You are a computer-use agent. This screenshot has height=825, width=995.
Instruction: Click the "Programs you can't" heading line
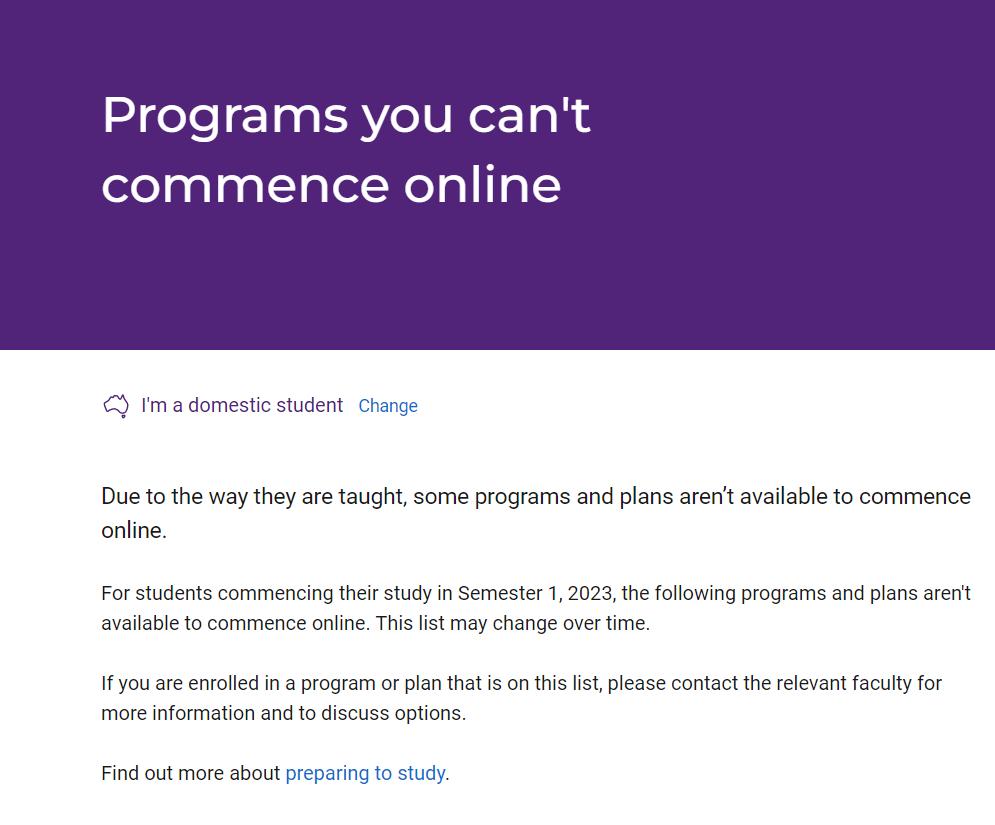coord(346,115)
